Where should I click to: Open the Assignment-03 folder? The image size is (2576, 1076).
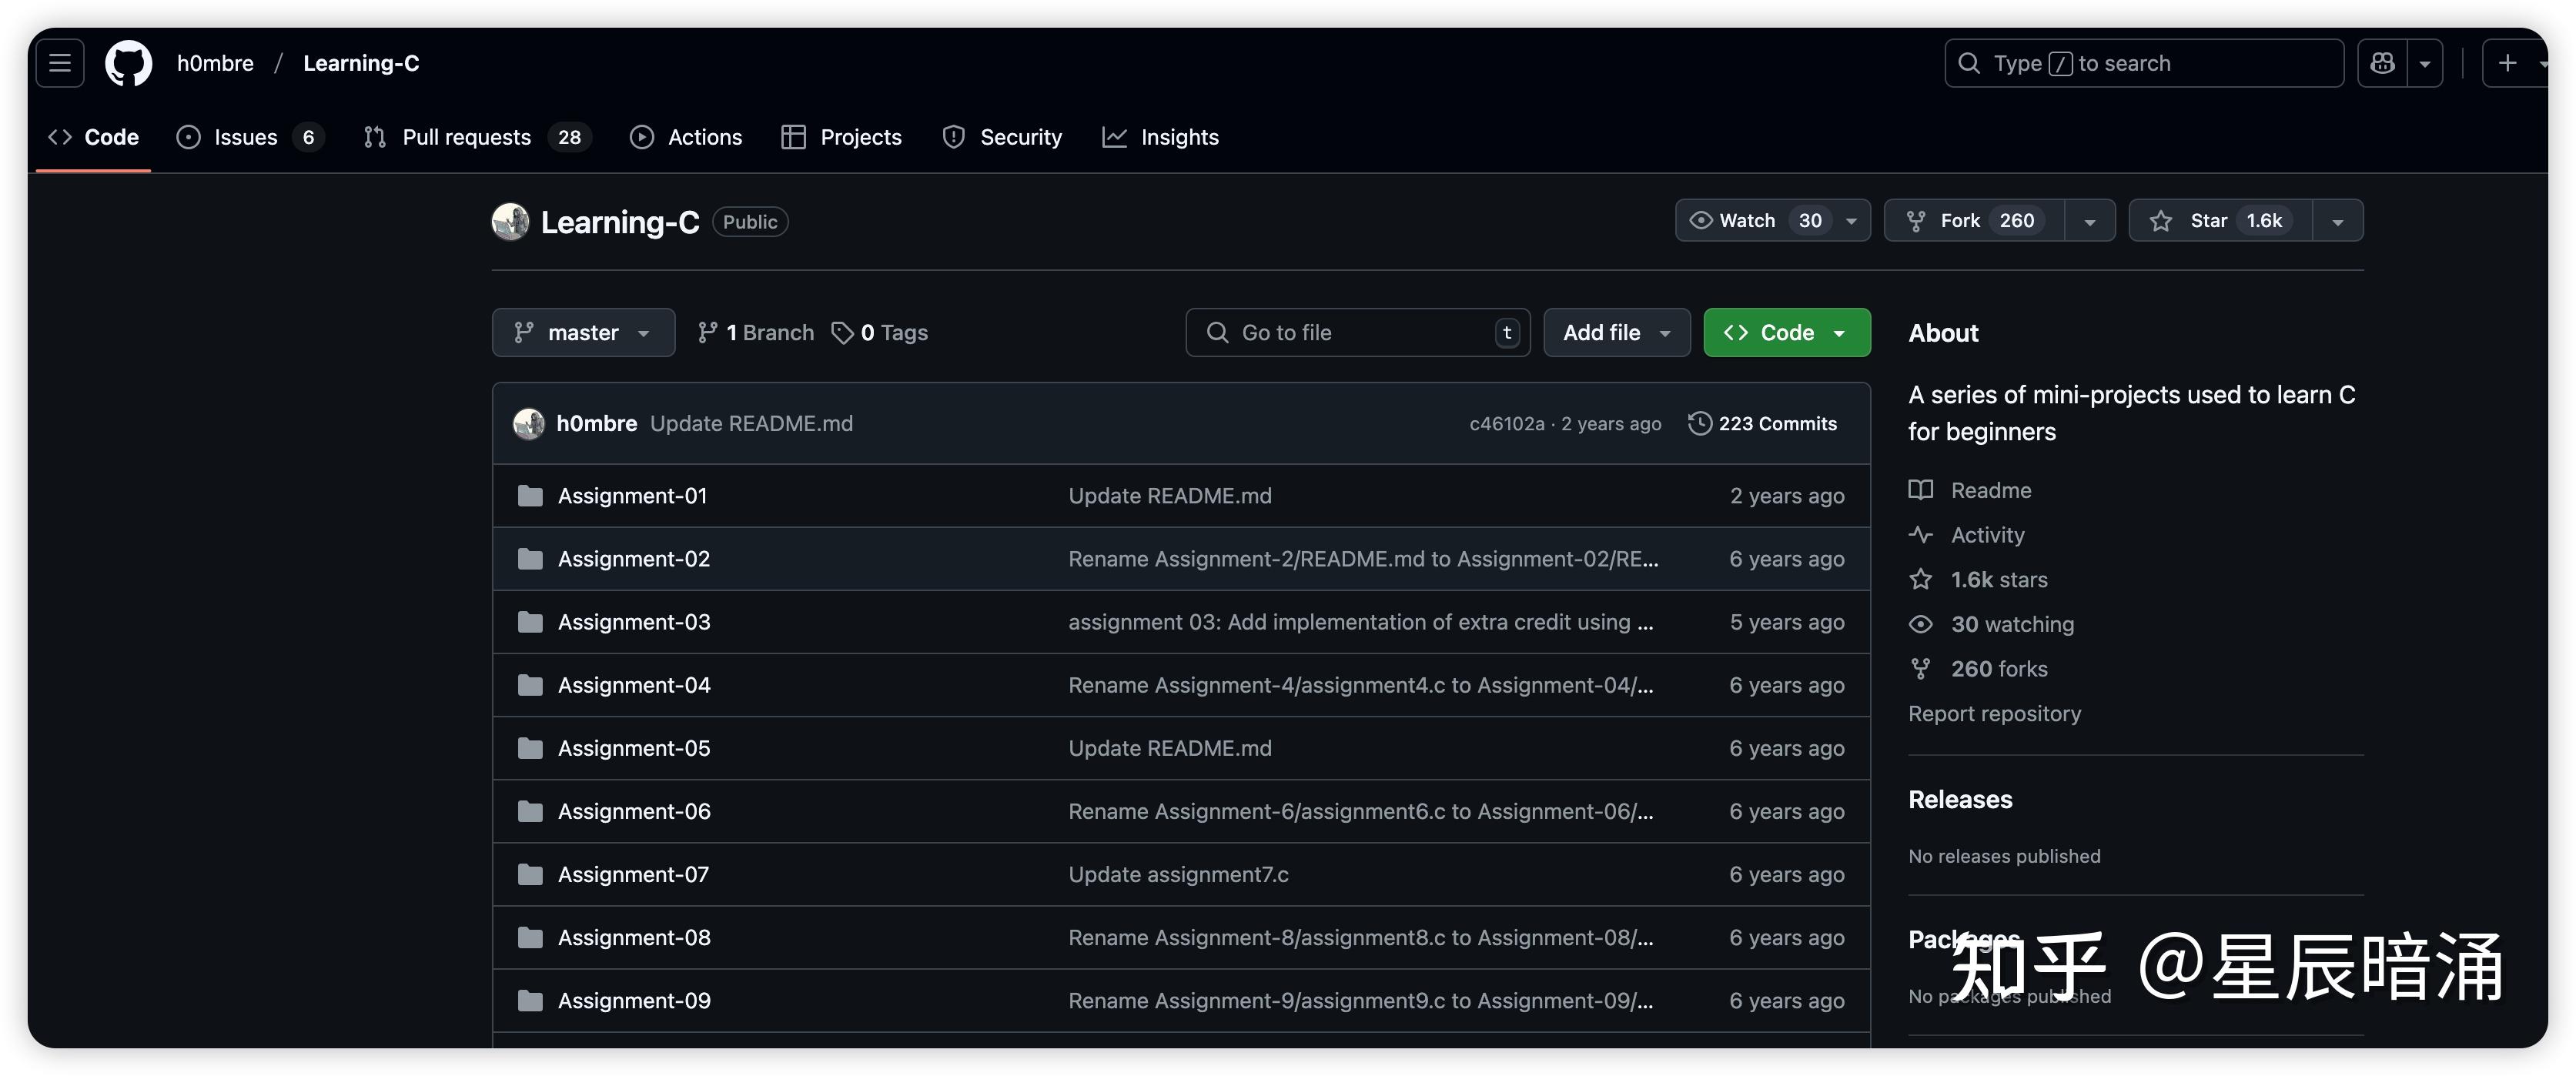click(634, 621)
